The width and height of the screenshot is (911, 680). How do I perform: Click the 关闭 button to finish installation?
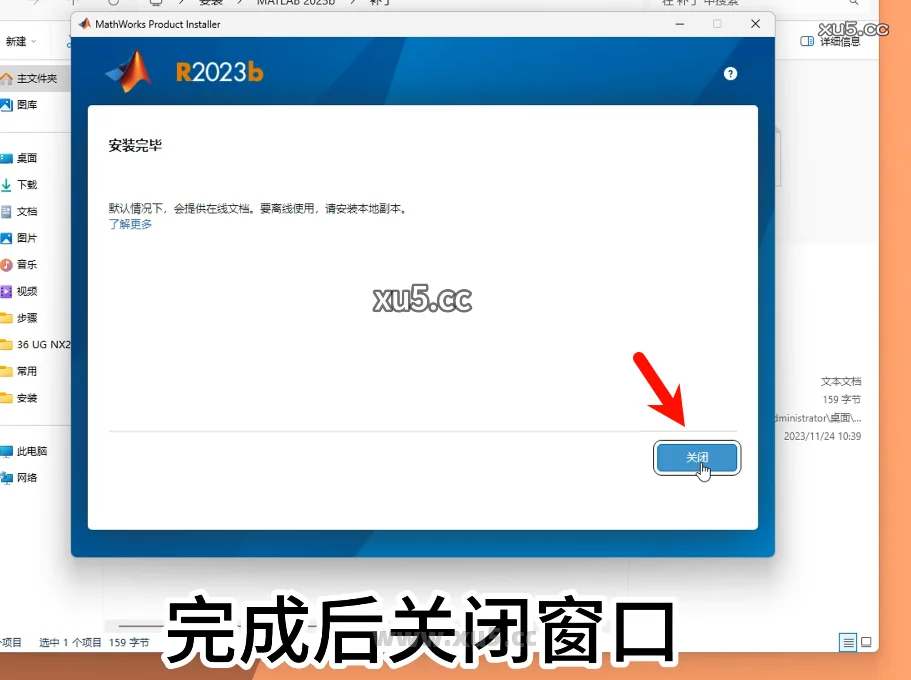[697, 457]
